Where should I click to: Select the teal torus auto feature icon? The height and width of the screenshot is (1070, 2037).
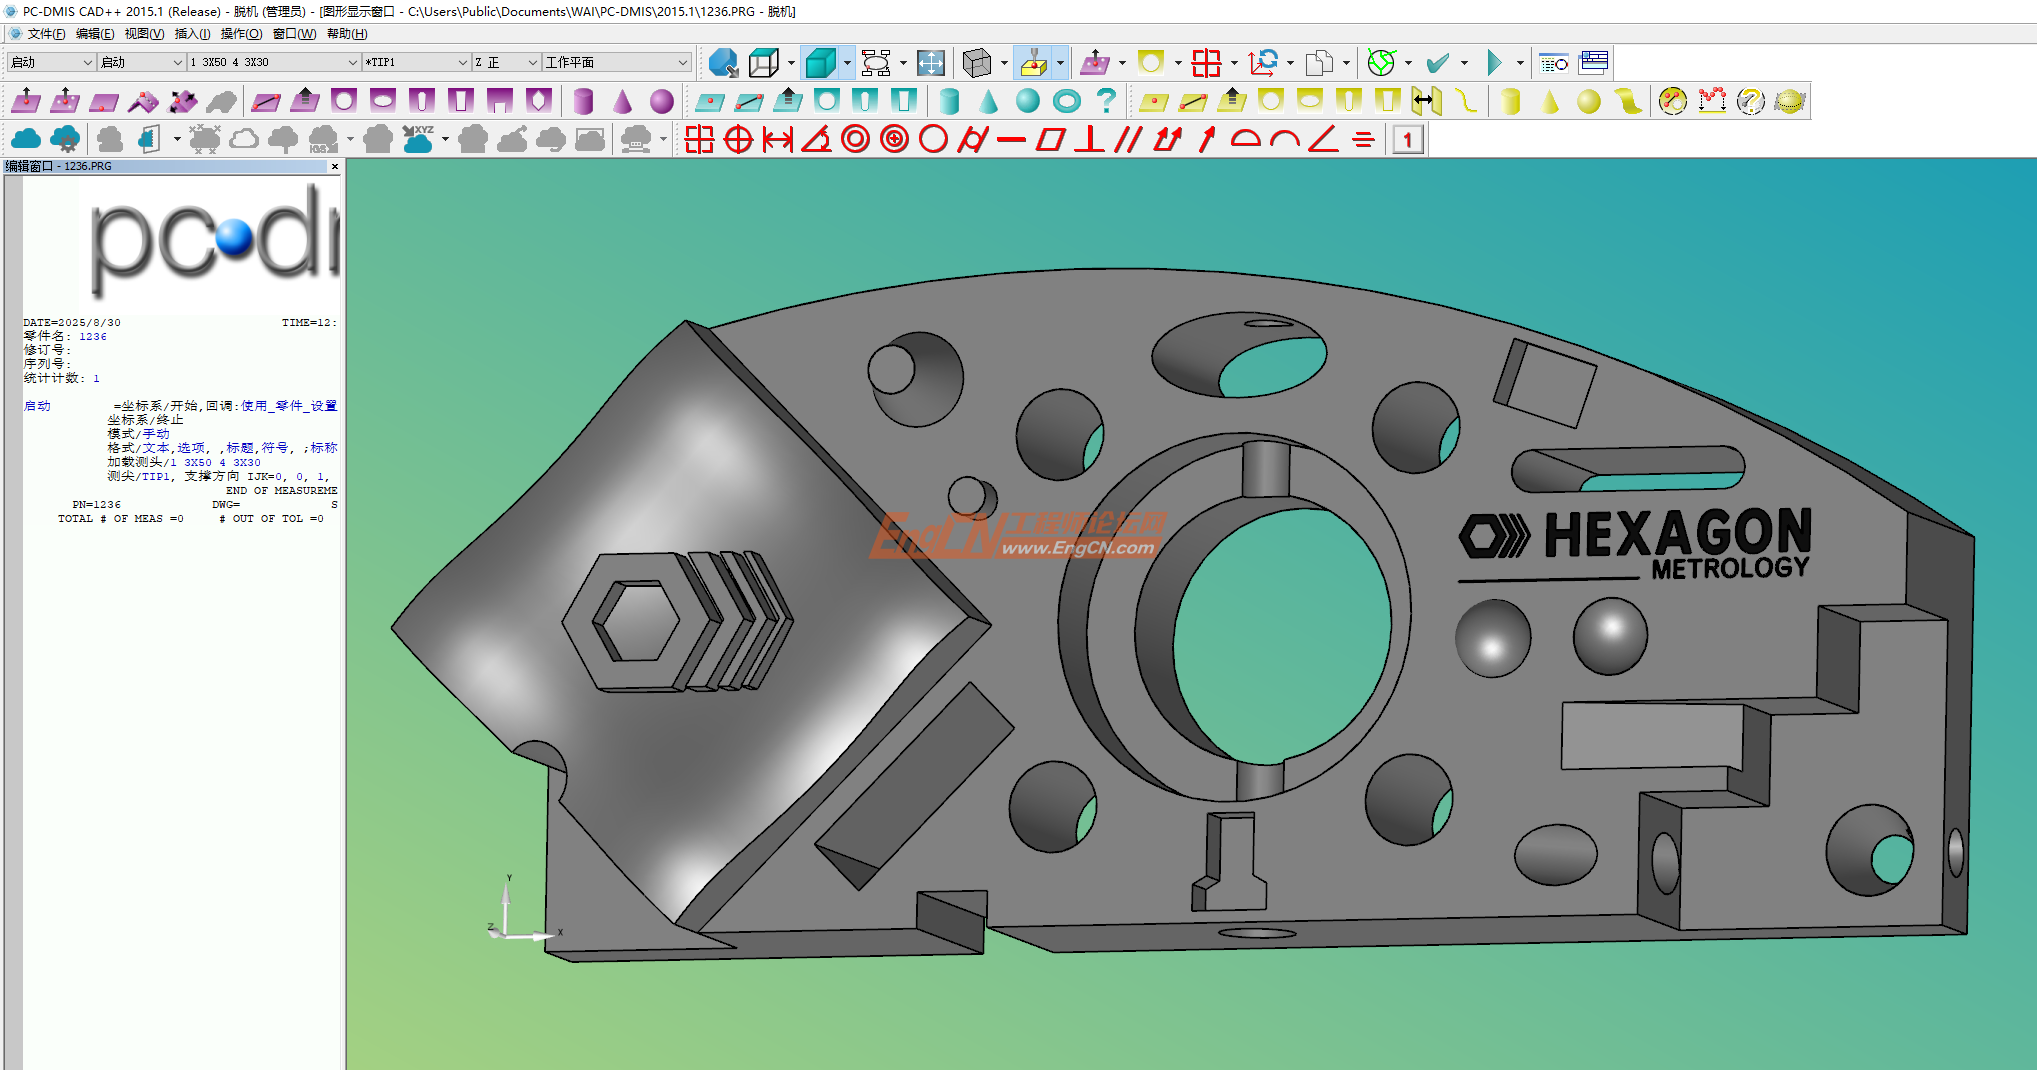click(x=1067, y=101)
